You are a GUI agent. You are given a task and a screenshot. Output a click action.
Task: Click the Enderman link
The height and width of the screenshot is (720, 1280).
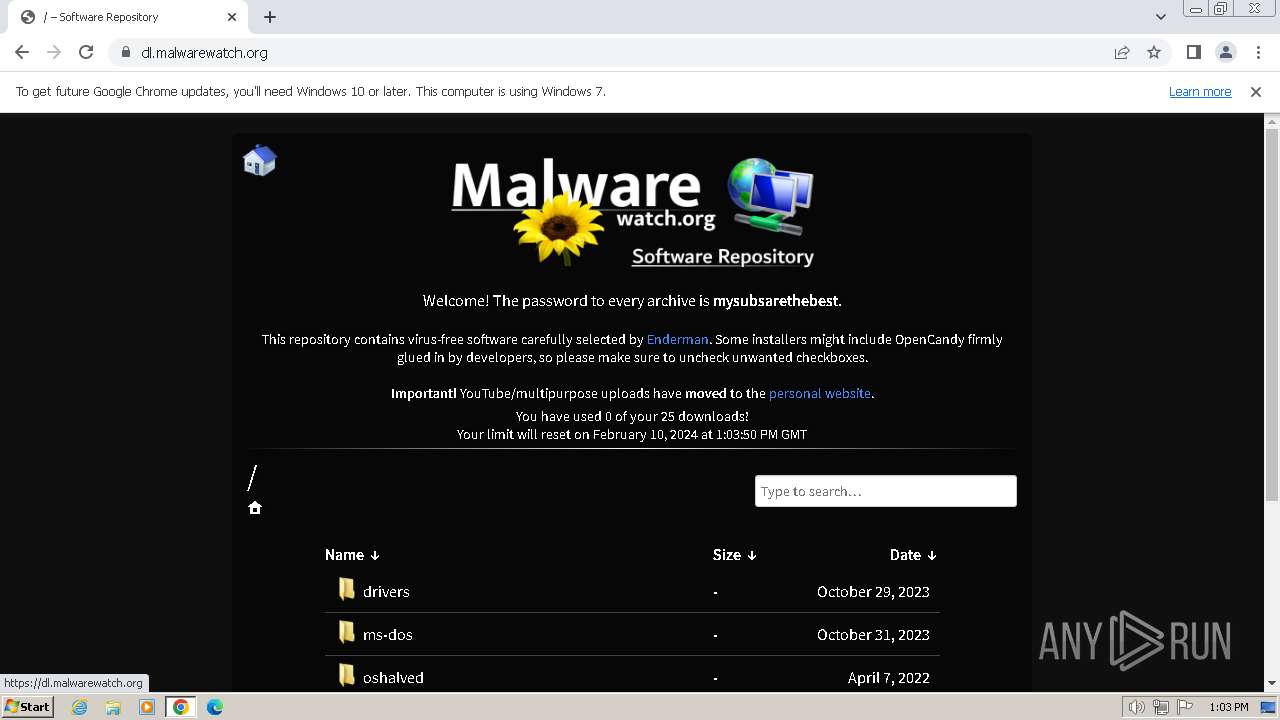677,339
